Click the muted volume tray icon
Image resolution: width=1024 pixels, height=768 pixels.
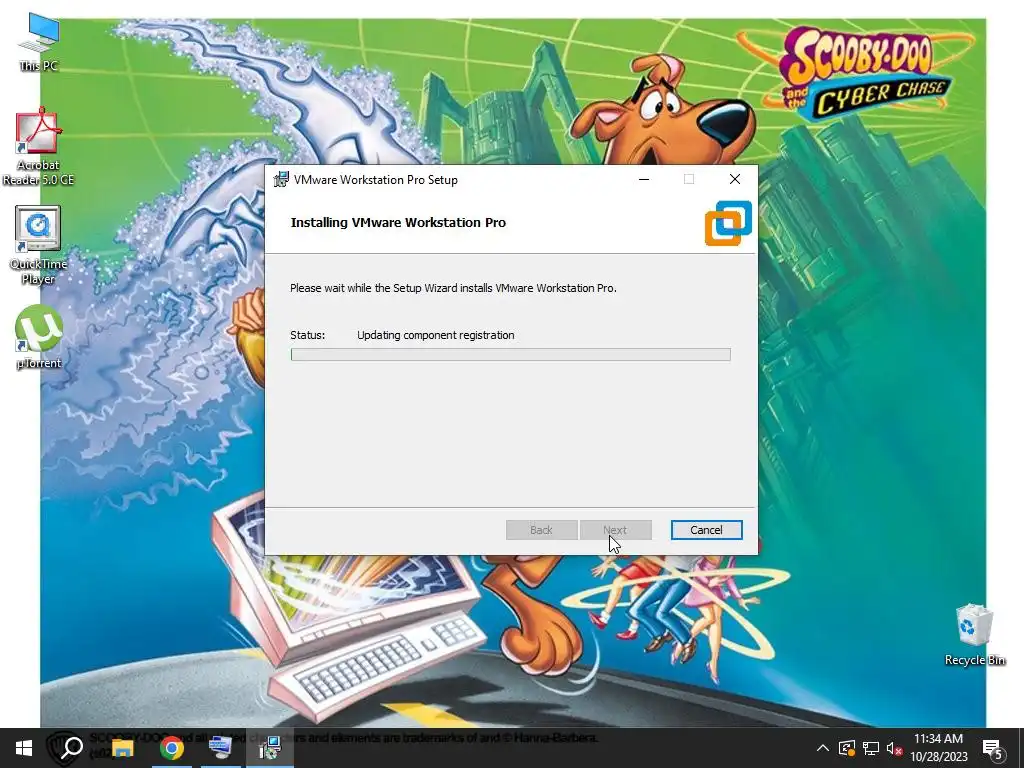(894, 748)
